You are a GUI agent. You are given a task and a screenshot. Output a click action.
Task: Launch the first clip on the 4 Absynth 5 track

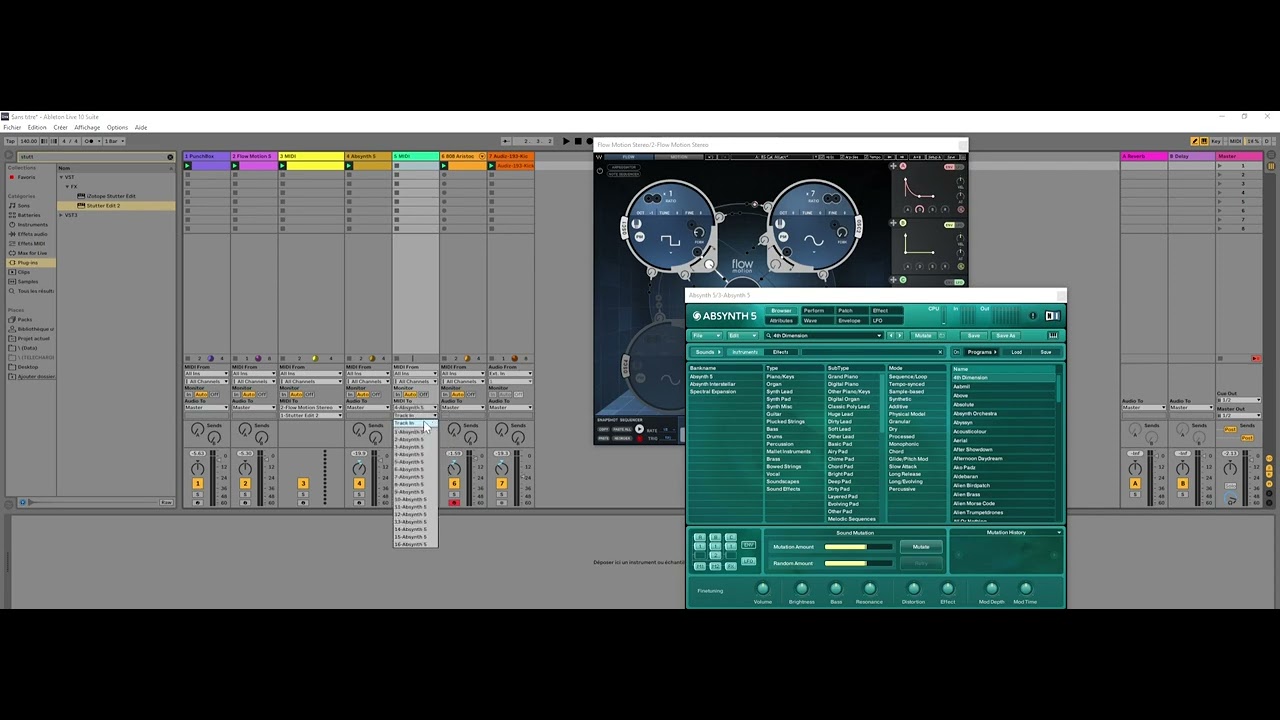(x=349, y=165)
